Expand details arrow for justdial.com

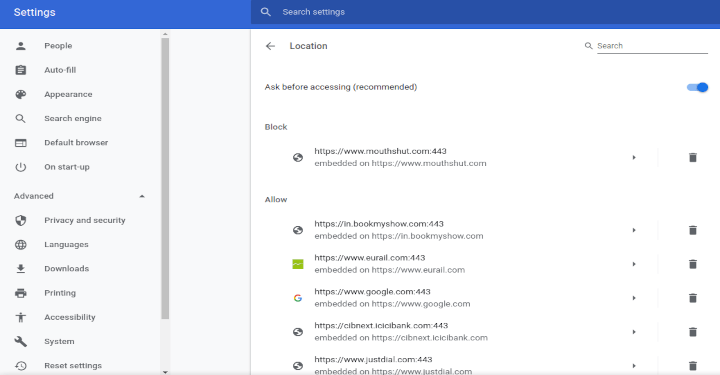click(x=634, y=366)
